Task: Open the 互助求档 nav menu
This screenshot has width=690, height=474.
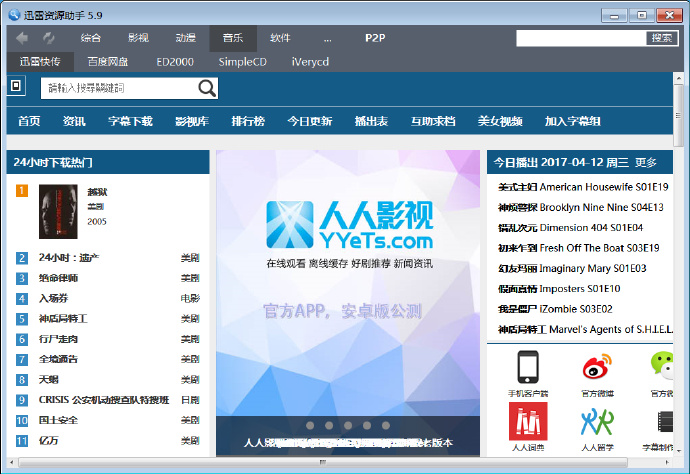Action: 433,121
